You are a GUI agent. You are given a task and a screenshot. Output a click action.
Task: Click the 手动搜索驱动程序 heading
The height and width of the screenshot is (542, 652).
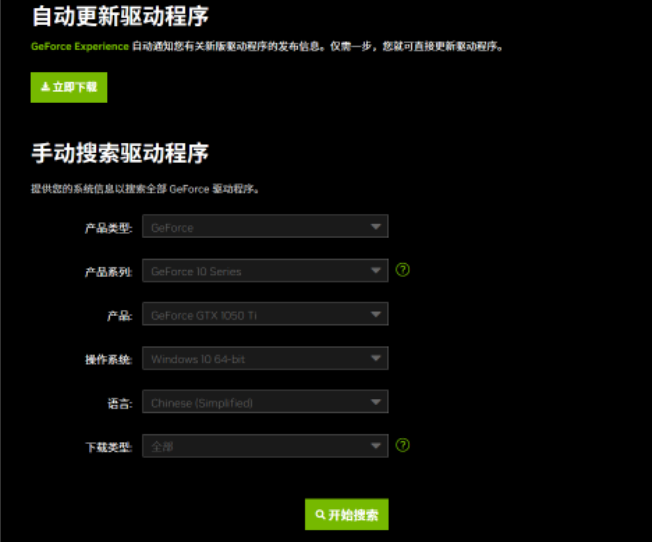point(120,153)
